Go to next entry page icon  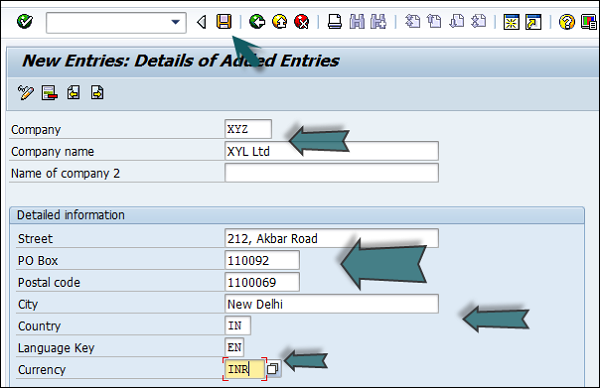click(x=97, y=93)
